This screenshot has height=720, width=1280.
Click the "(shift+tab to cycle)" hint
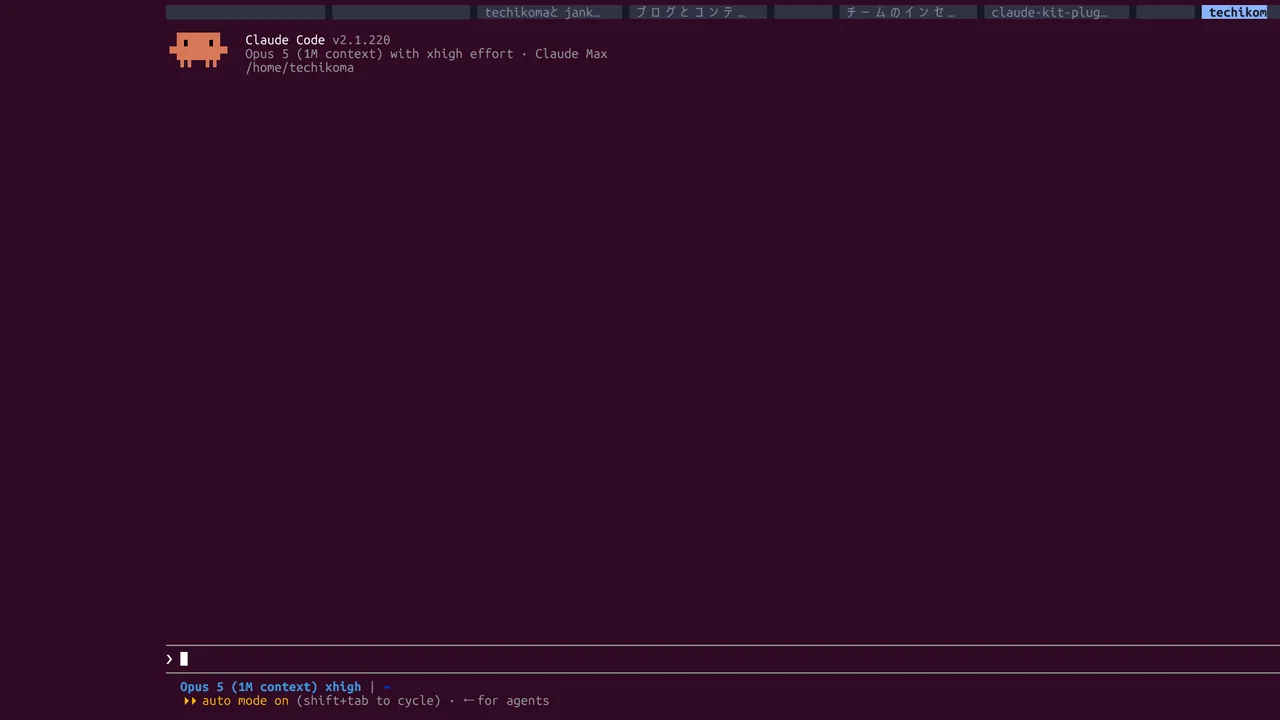(x=368, y=701)
